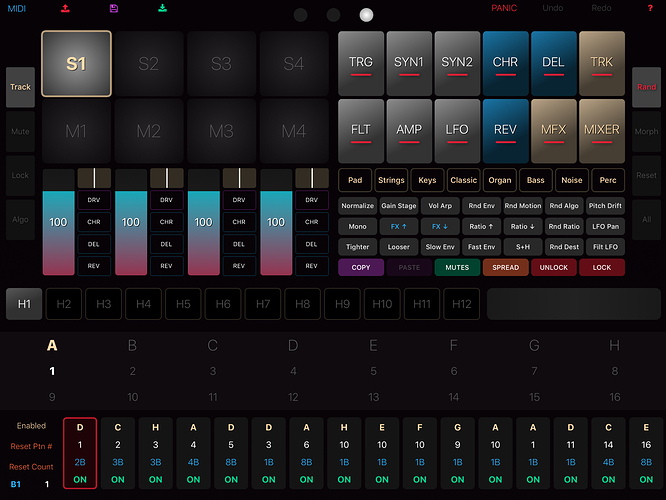Click the FX up arrow button
The height and width of the screenshot is (500, 666).
(x=399, y=226)
